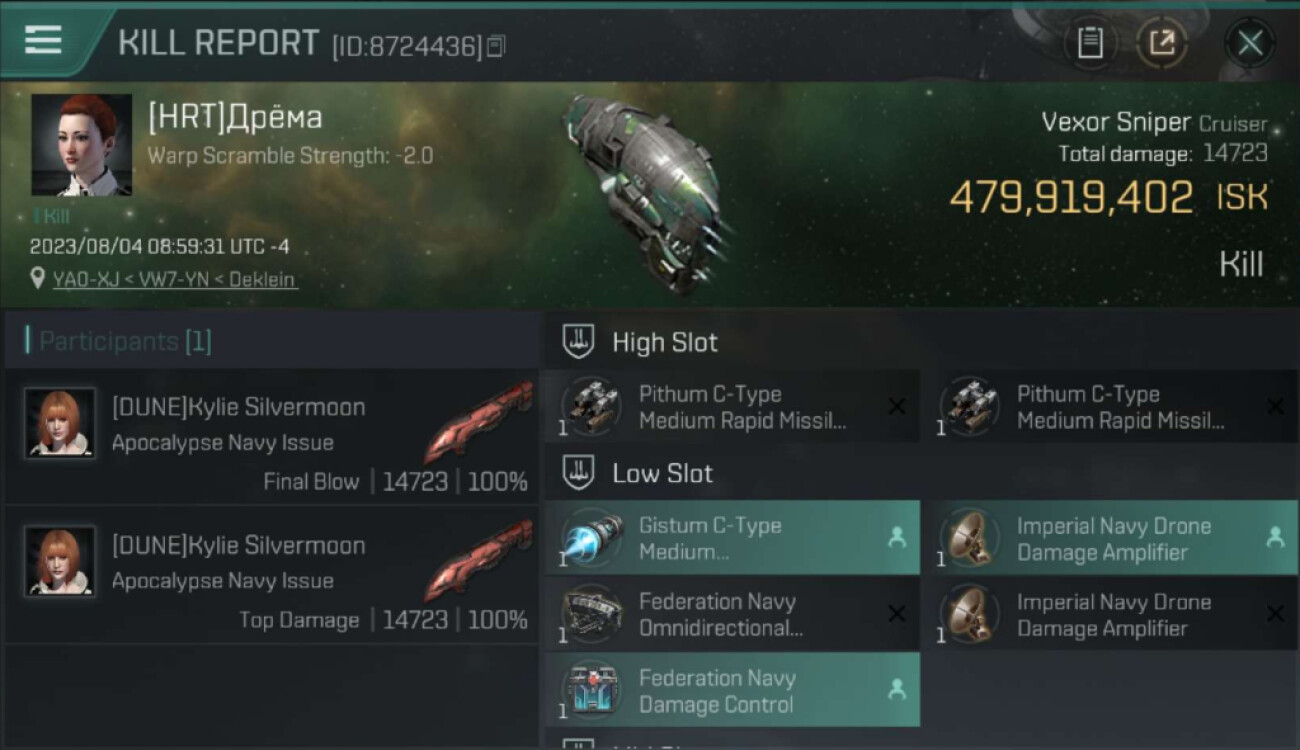
Task: Select the Gistum C-Type Medium module
Action: click(731, 538)
